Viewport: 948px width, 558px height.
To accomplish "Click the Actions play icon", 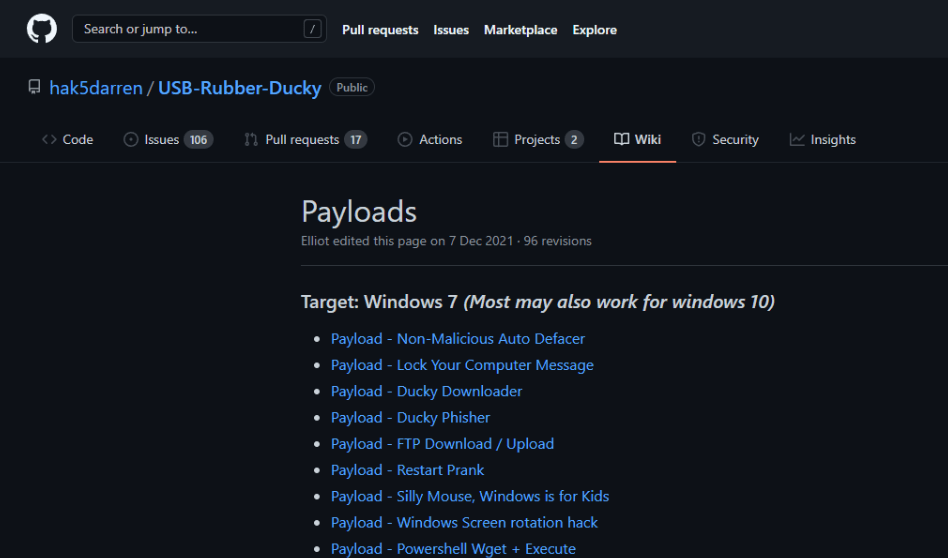I will (x=404, y=140).
